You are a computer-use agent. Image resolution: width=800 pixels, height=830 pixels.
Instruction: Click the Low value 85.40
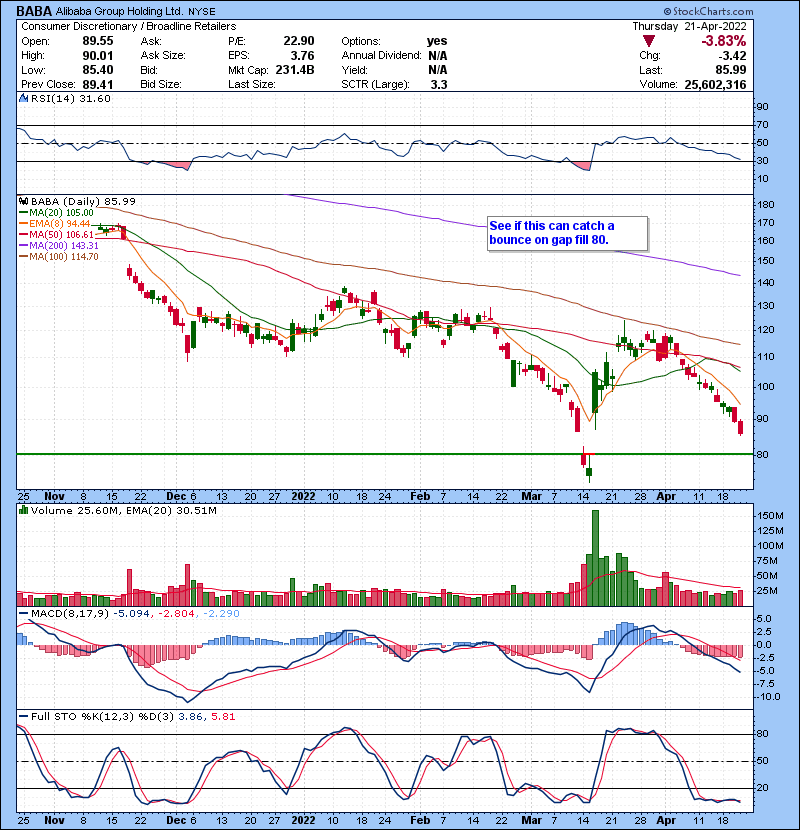click(x=98, y=70)
